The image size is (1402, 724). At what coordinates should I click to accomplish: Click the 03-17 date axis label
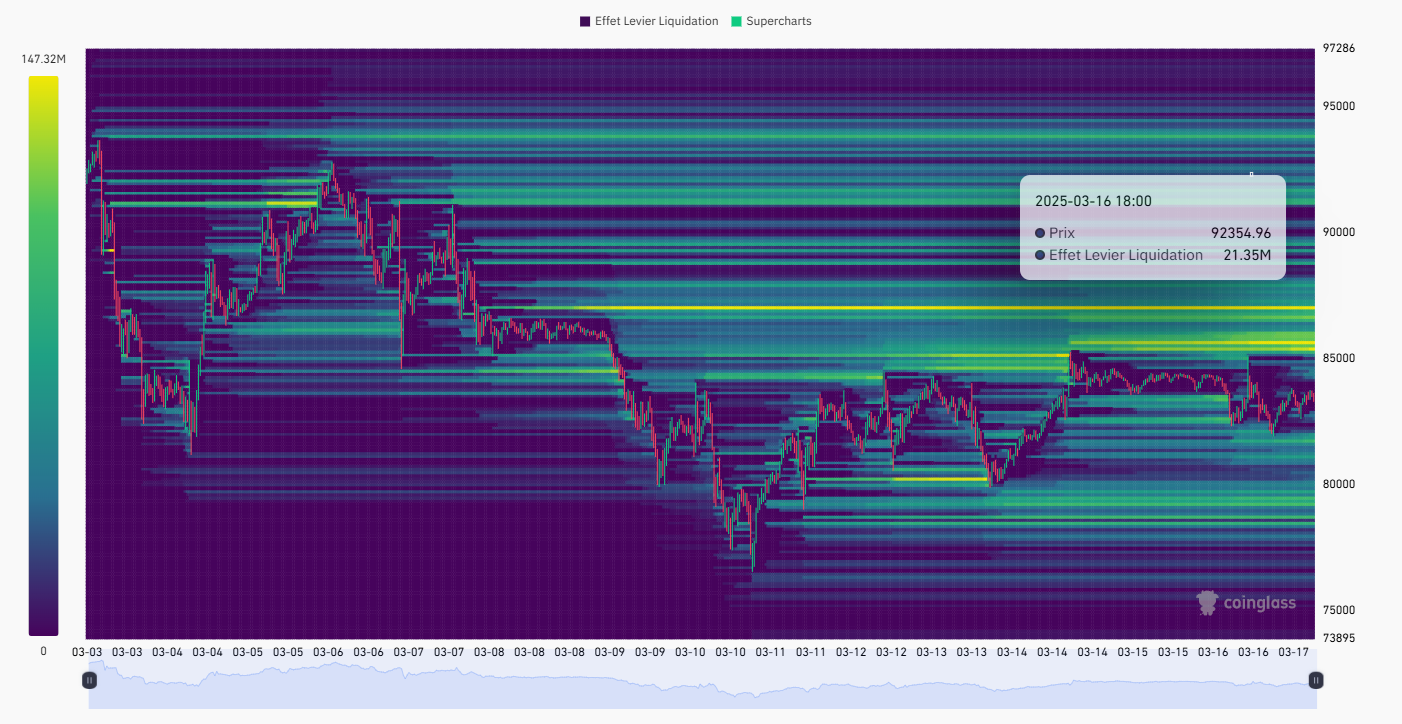click(x=1294, y=652)
